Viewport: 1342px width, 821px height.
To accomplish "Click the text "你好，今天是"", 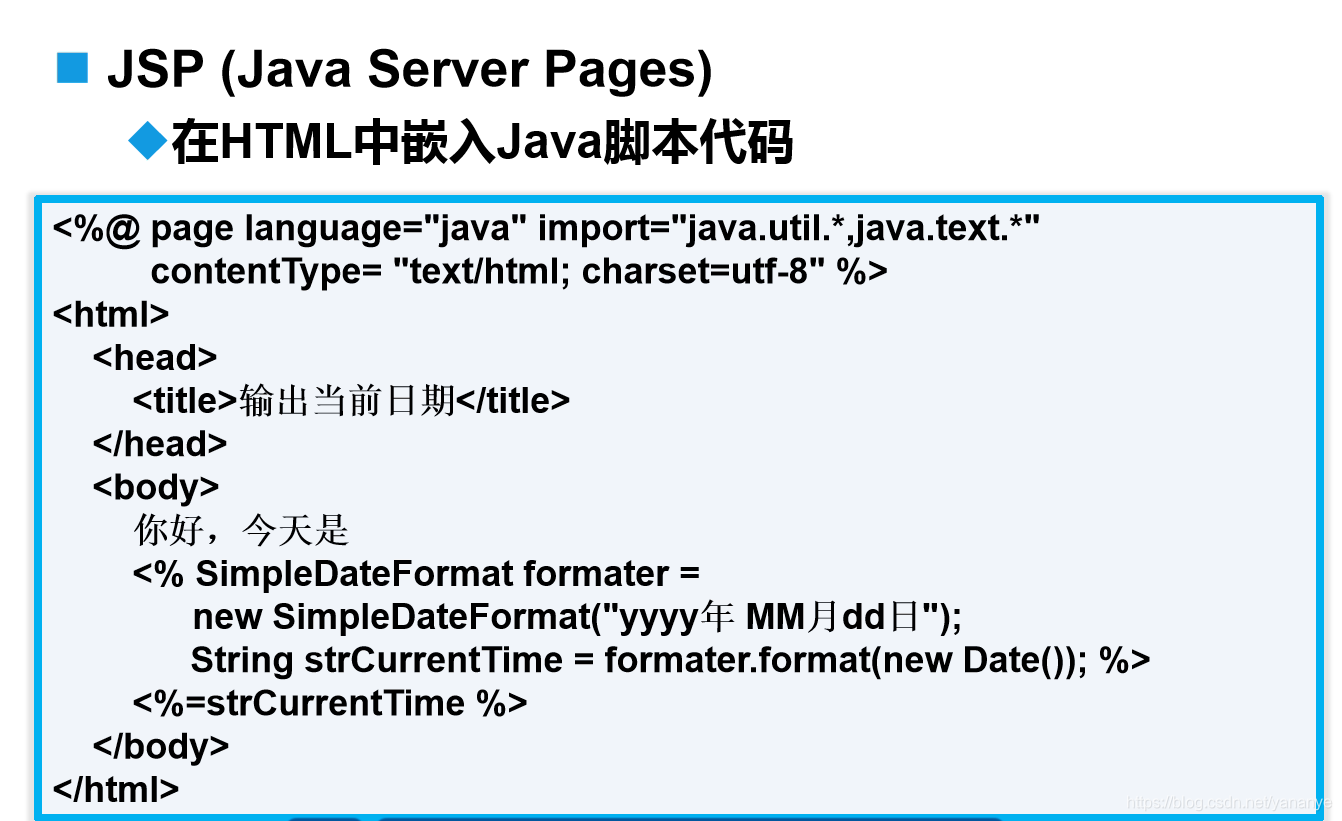I will (x=241, y=530).
